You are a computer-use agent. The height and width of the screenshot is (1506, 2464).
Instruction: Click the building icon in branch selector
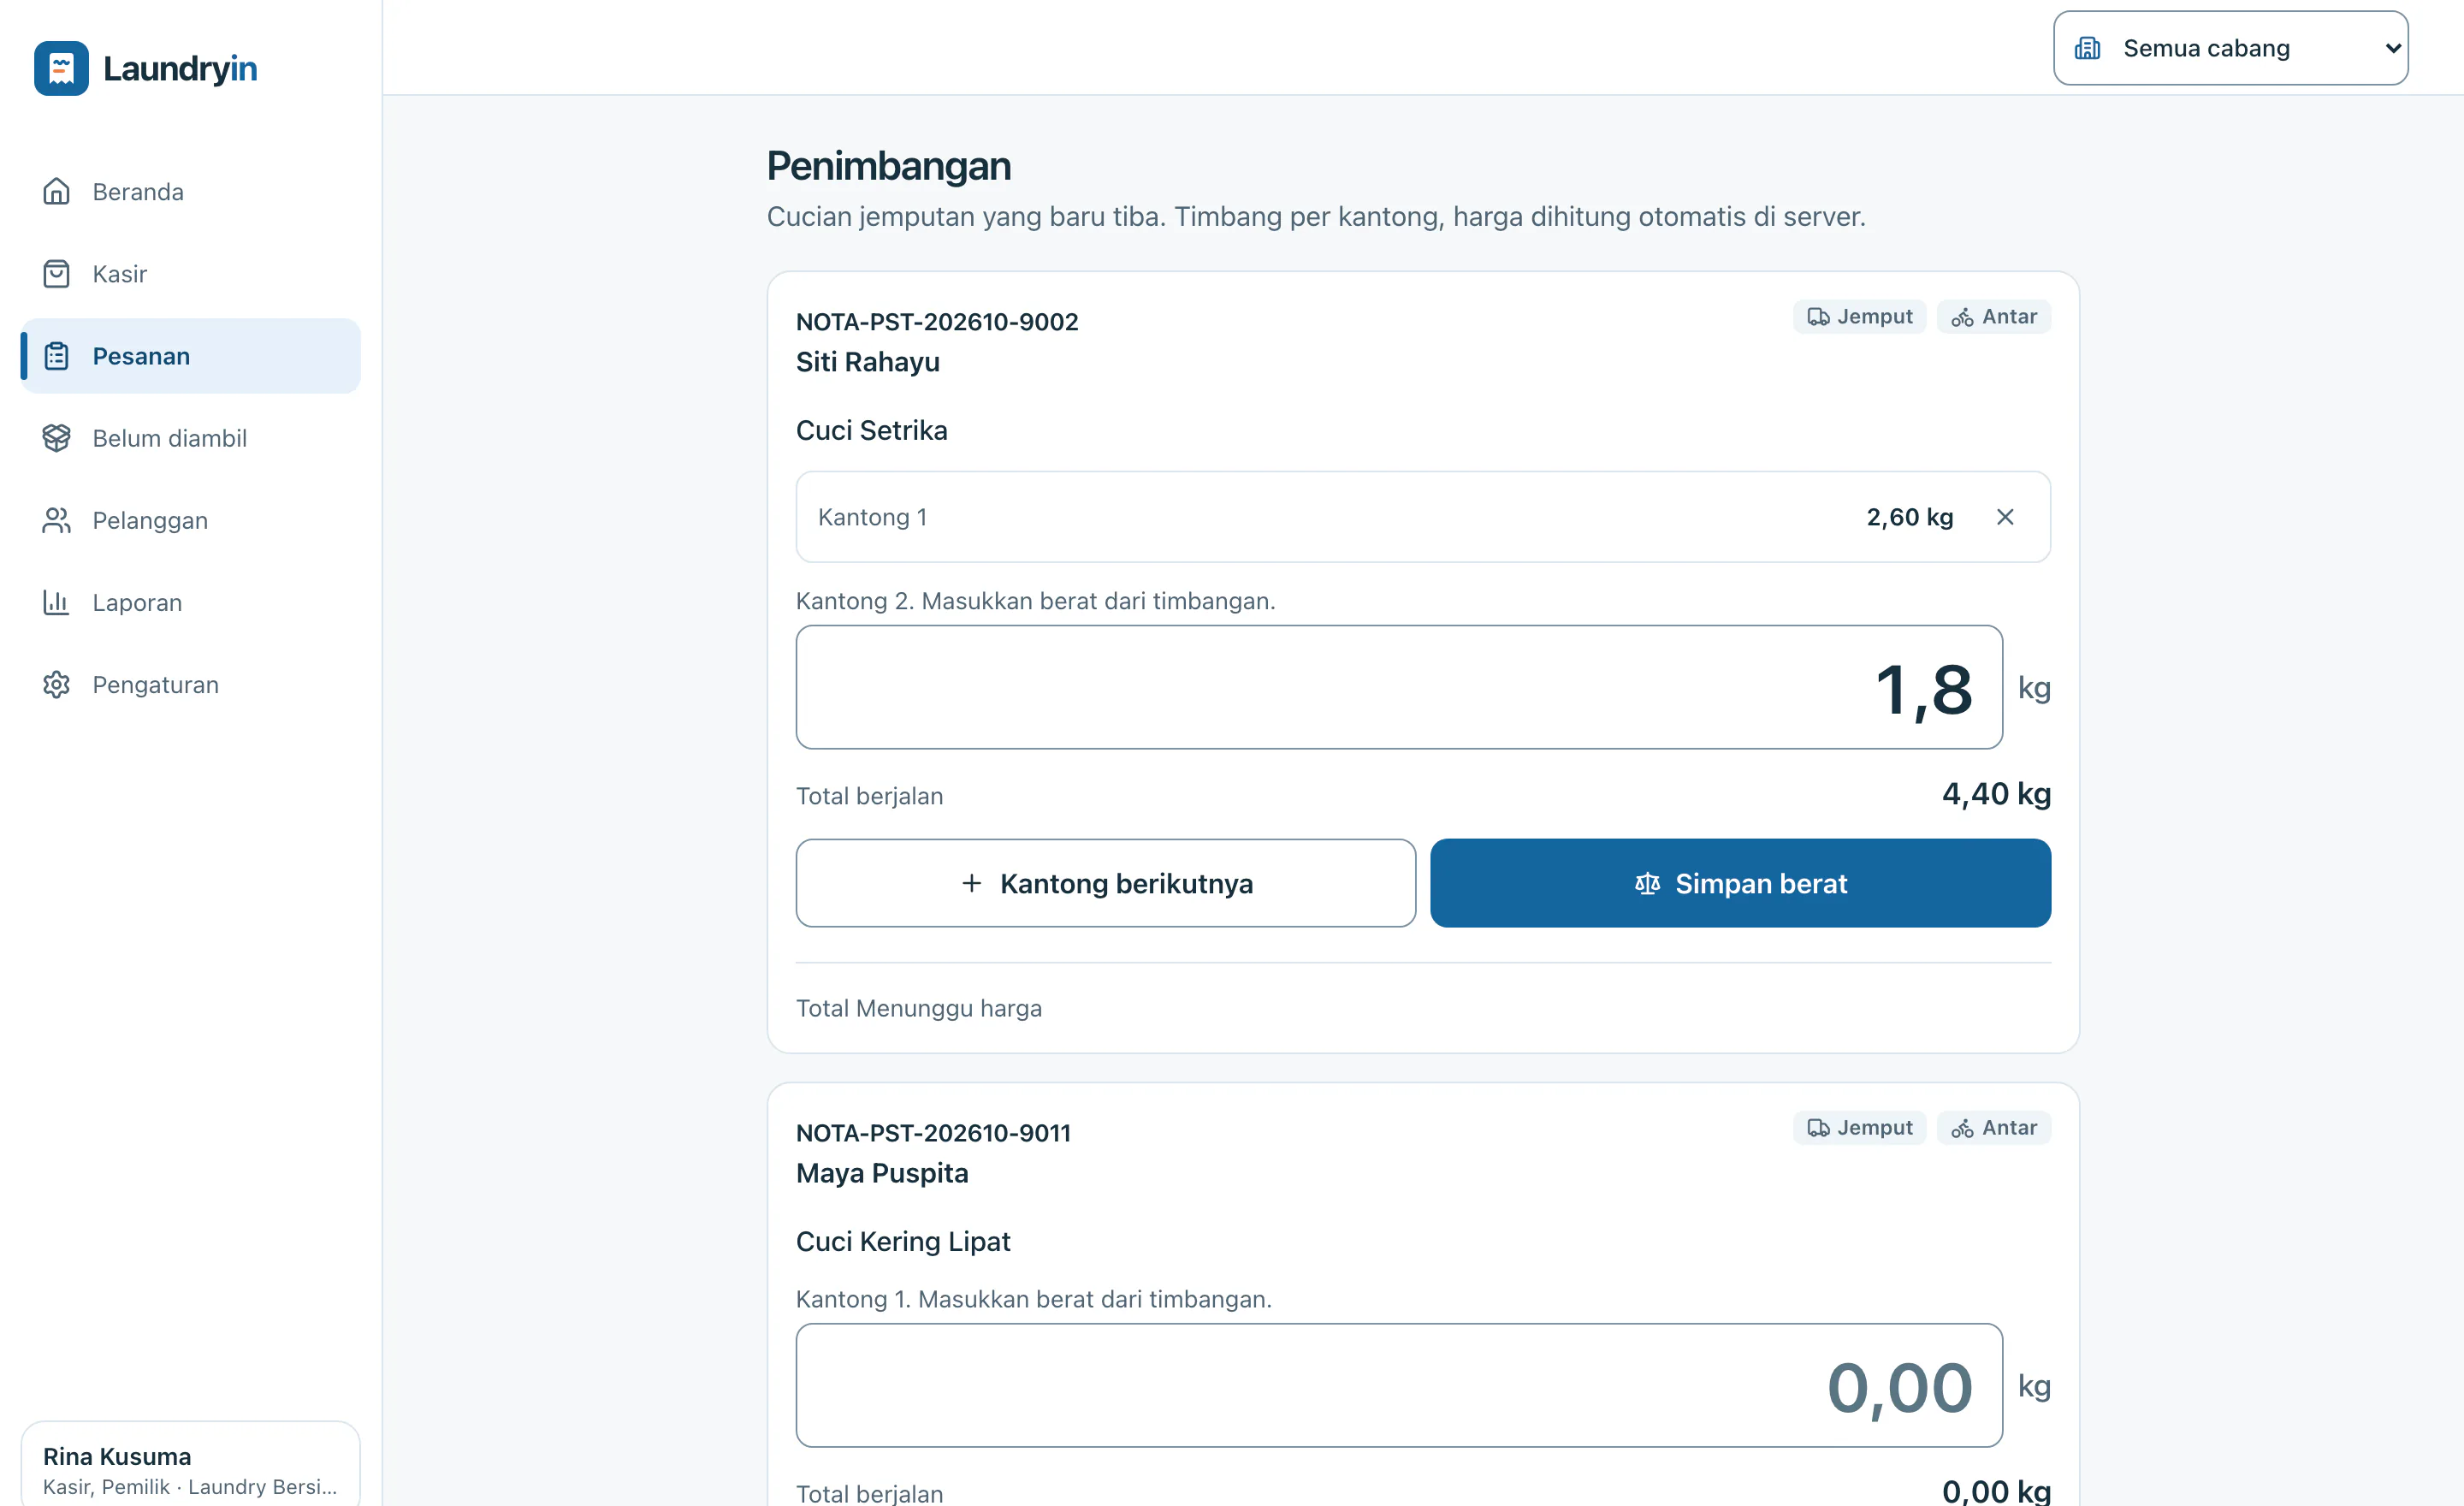[2087, 48]
